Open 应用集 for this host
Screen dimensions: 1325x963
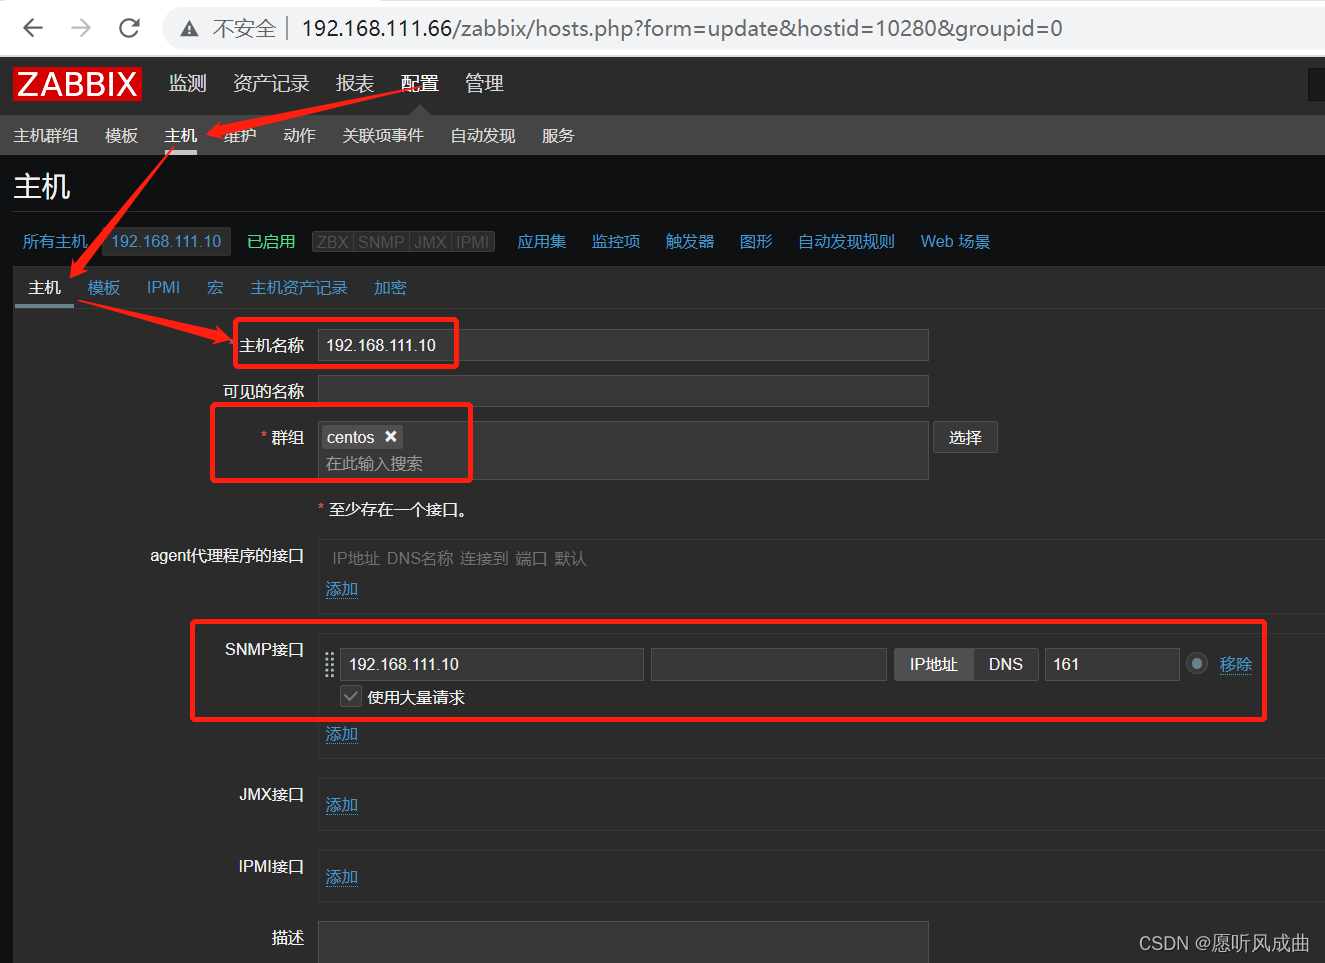coord(542,241)
